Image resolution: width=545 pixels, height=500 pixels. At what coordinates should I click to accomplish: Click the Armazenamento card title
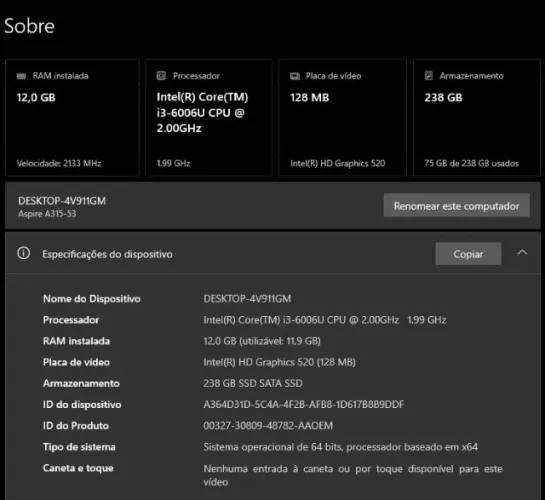pos(471,76)
